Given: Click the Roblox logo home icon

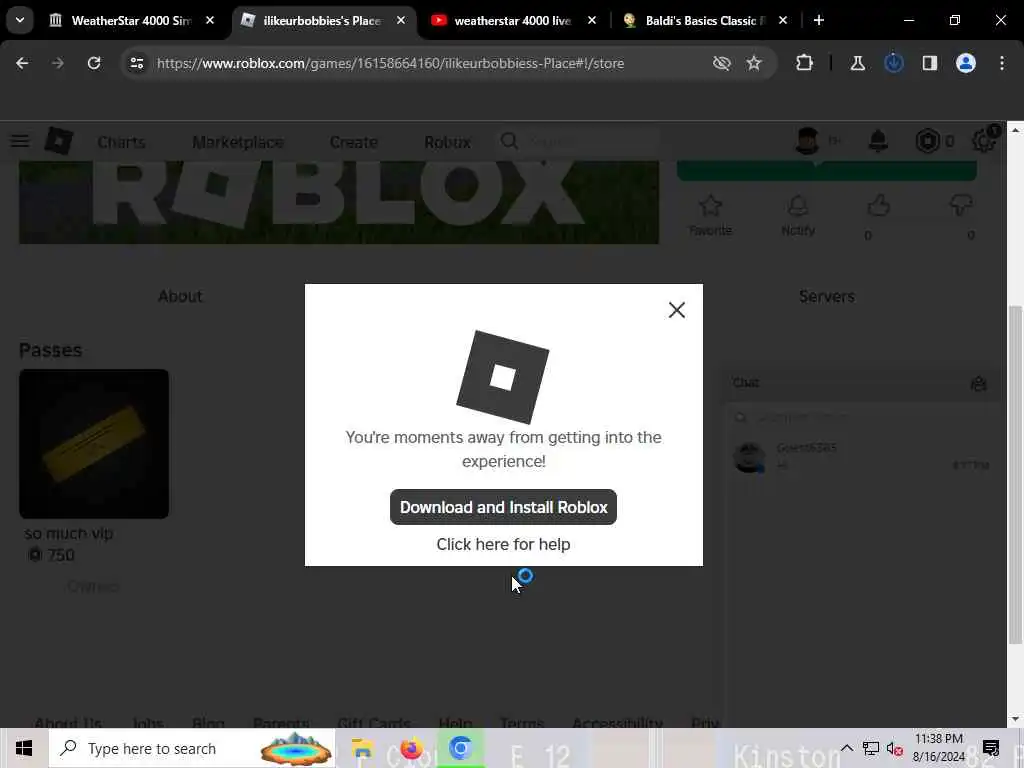Looking at the screenshot, I should pyautogui.click(x=59, y=141).
